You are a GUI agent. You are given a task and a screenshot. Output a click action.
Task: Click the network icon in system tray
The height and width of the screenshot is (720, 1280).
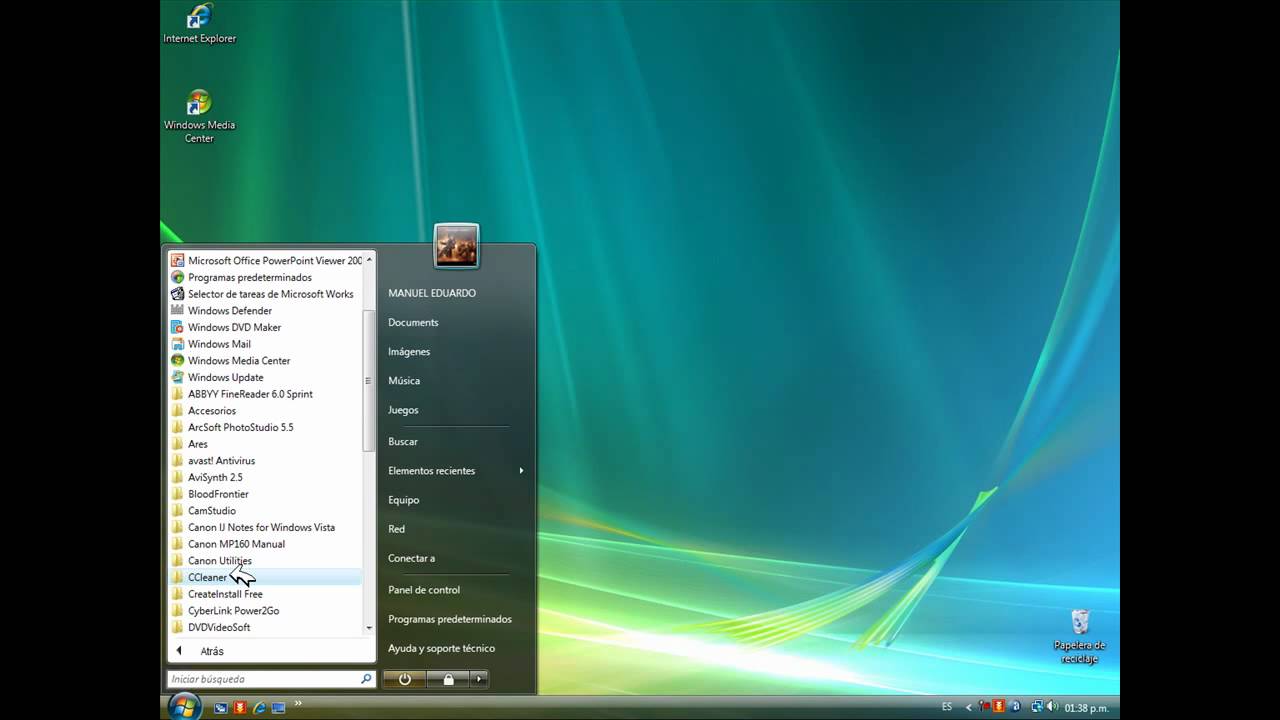(1036, 707)
